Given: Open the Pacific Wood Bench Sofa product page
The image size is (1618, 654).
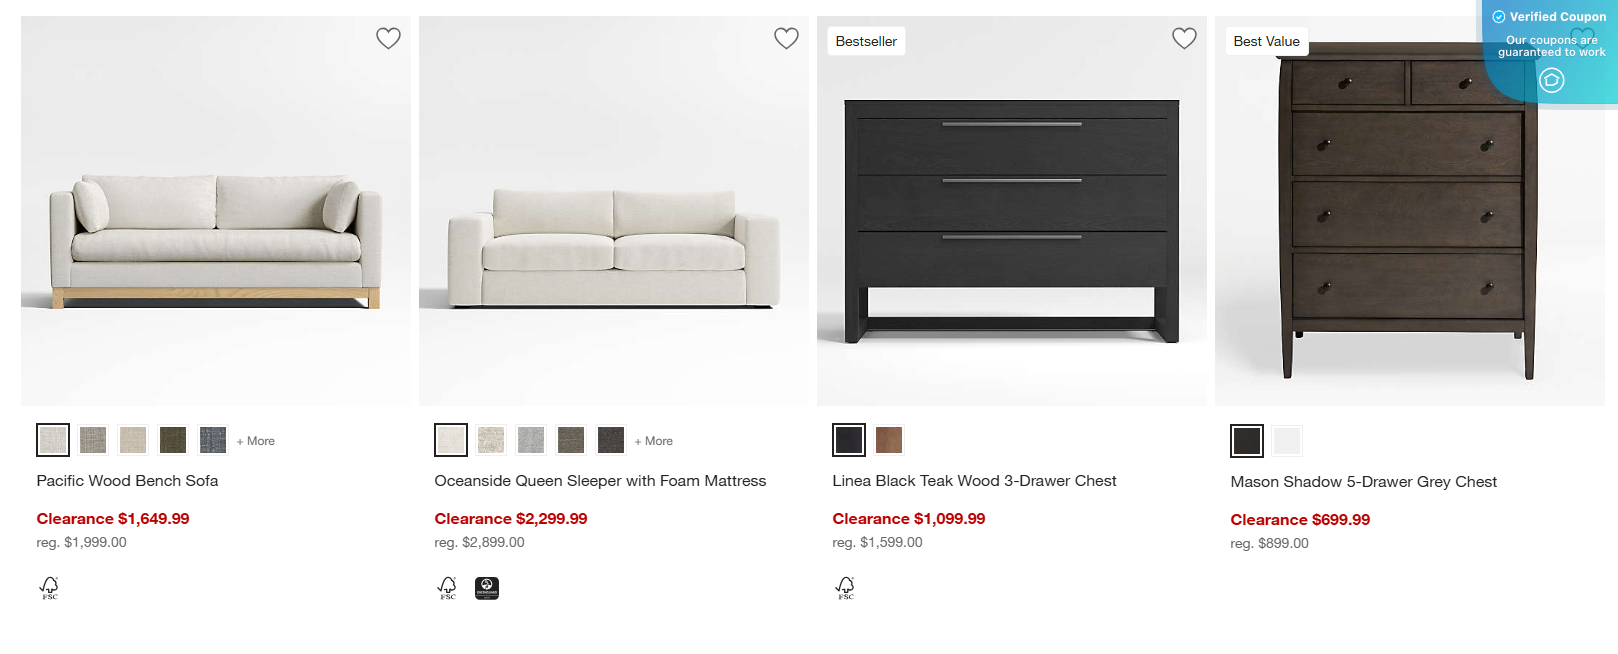Looking at the screenshot, I should tap(127, 480).
